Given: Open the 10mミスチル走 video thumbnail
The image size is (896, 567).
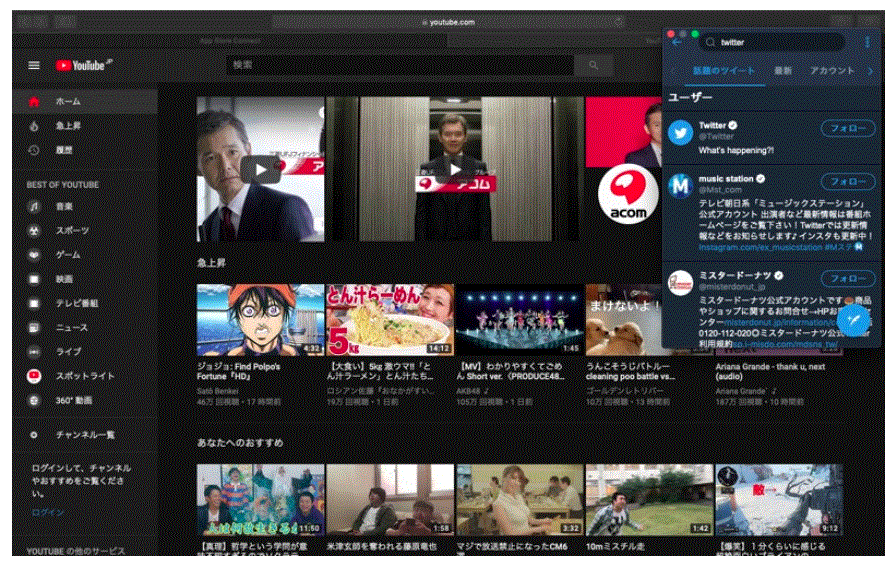Looking at the screenshot, I should click(x=650, y=500).
